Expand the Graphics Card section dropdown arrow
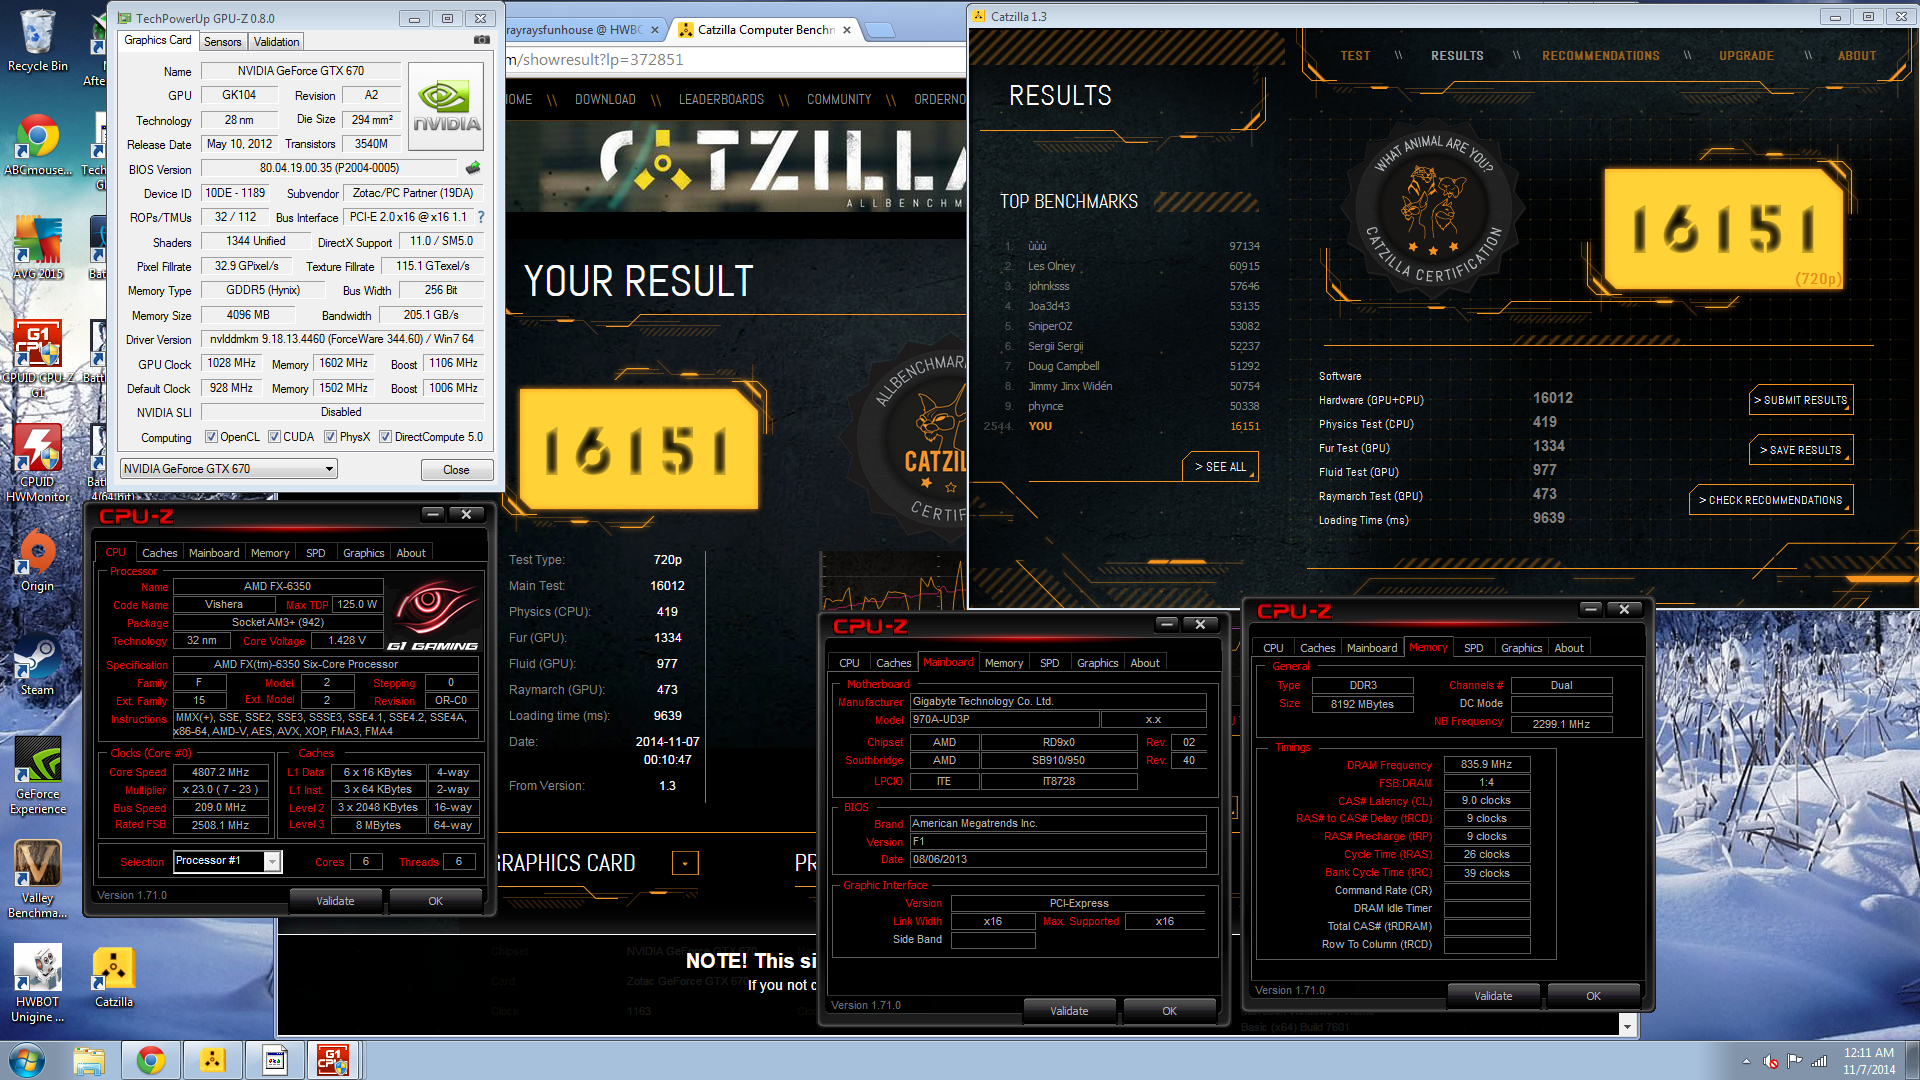 [685, 863]
